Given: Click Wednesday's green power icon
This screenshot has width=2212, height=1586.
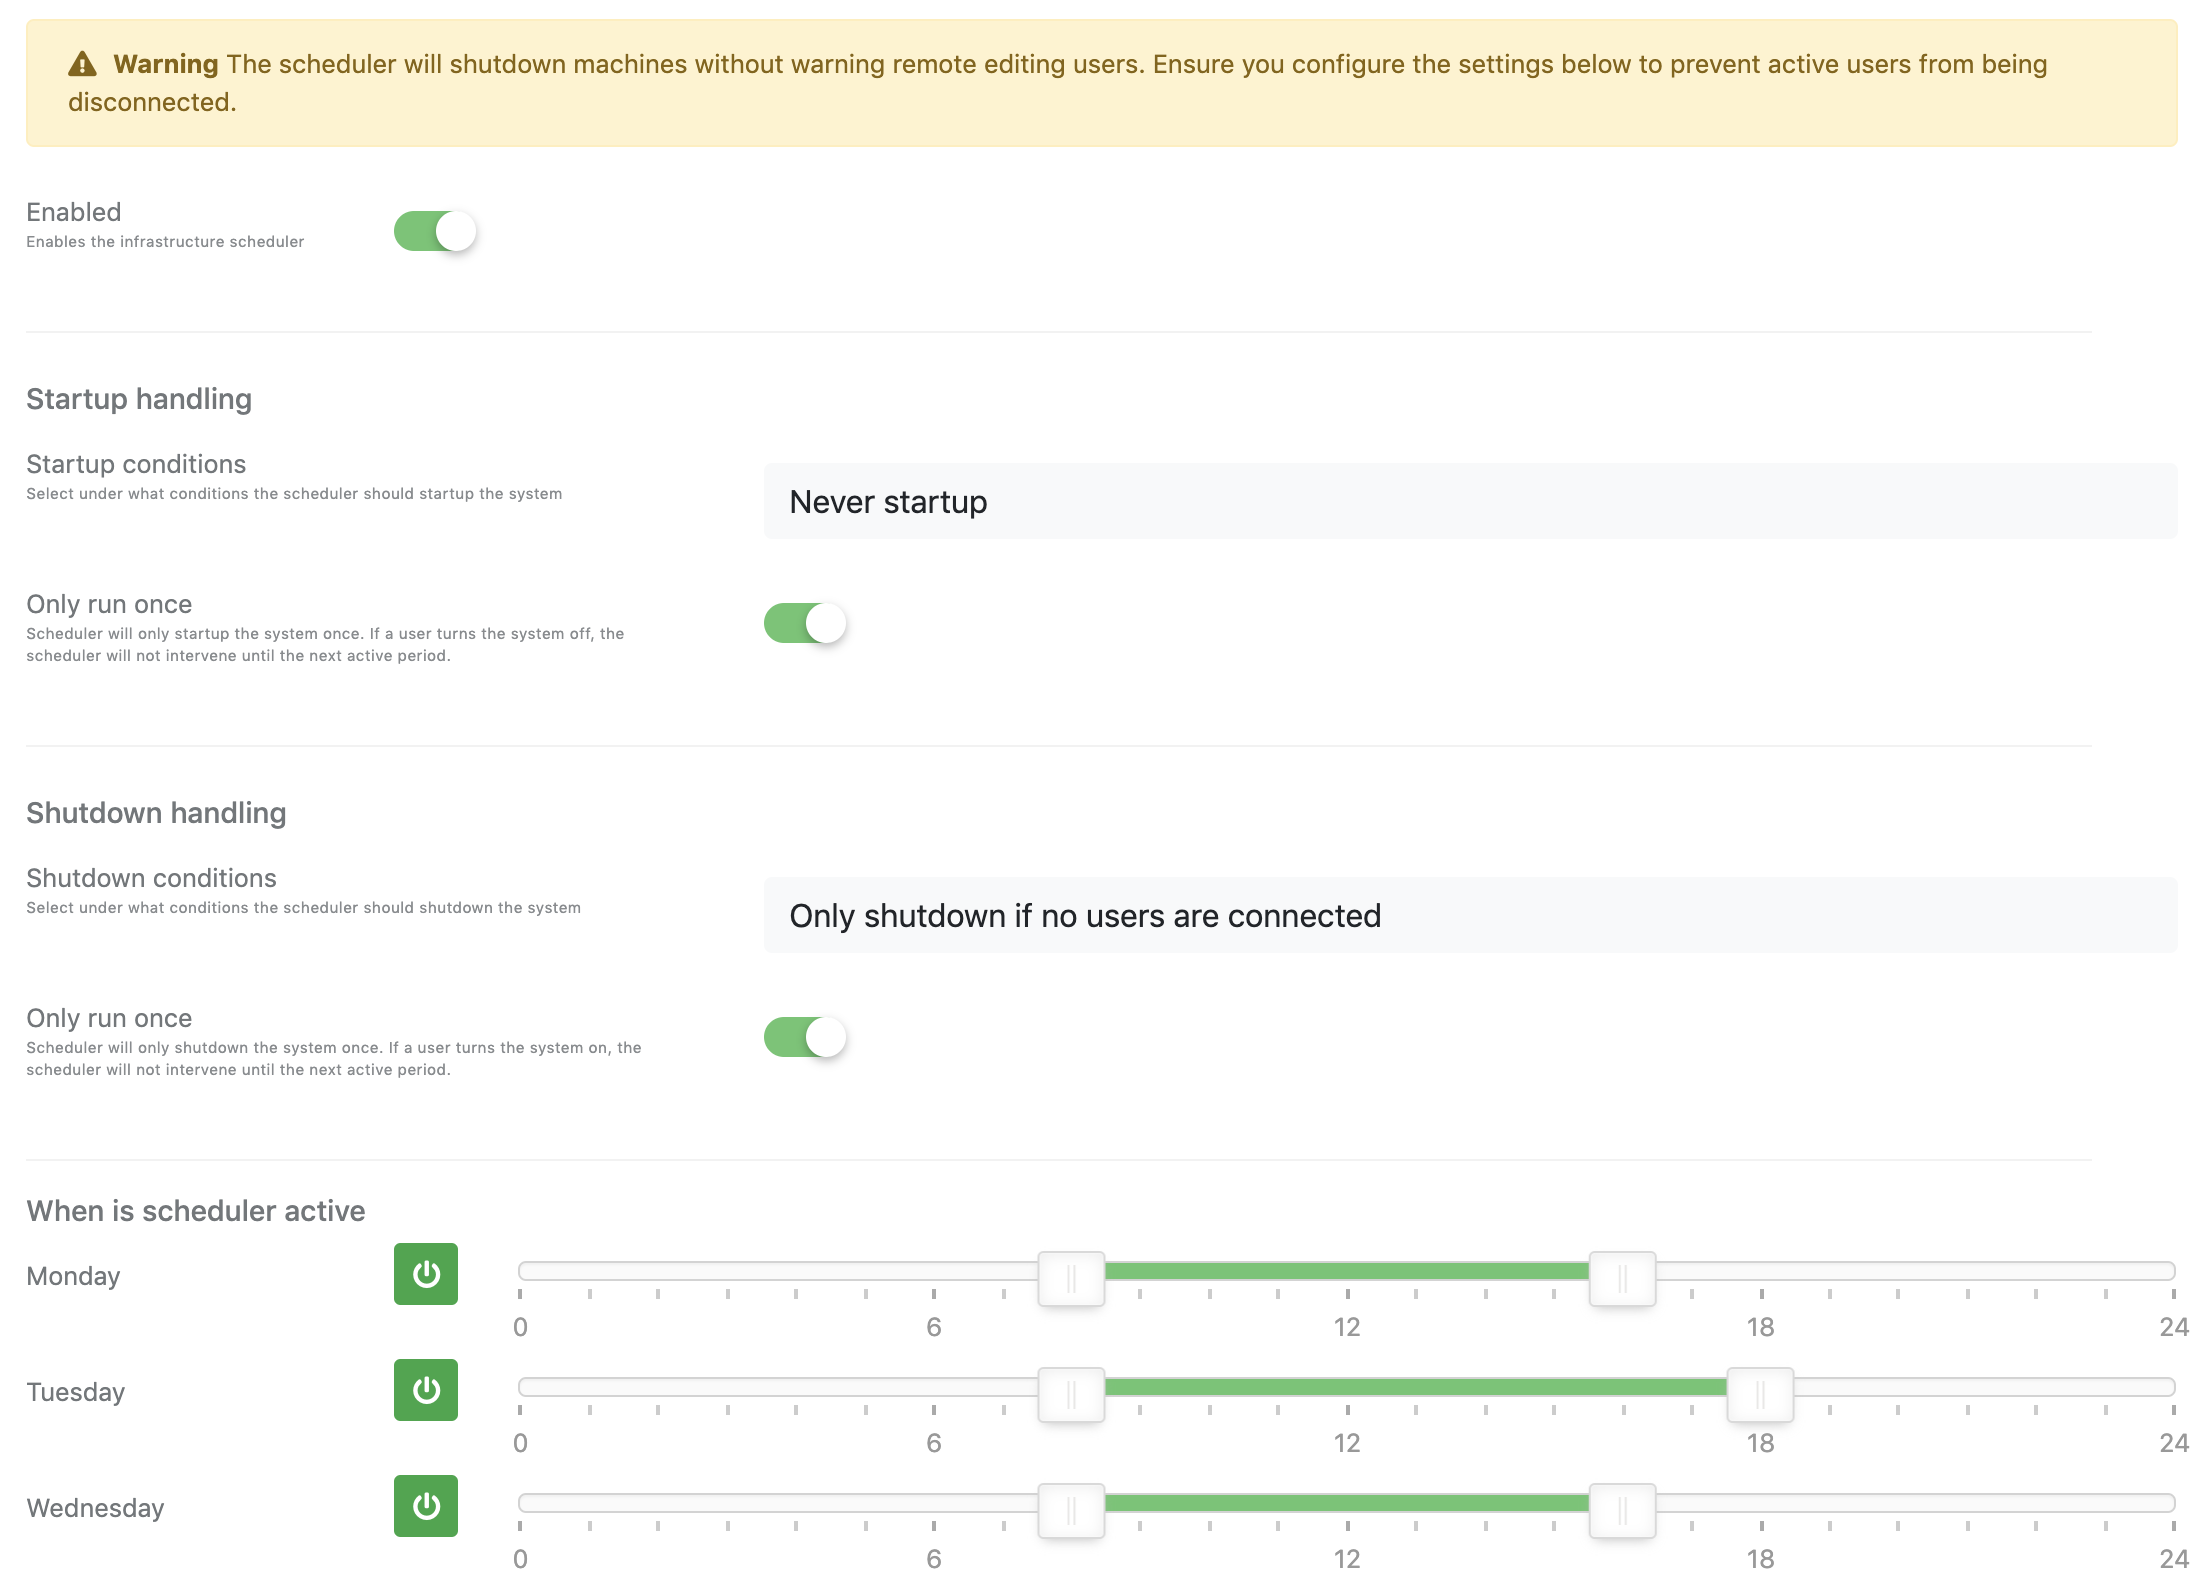Looking at the screenshot, I should 425,1506.
